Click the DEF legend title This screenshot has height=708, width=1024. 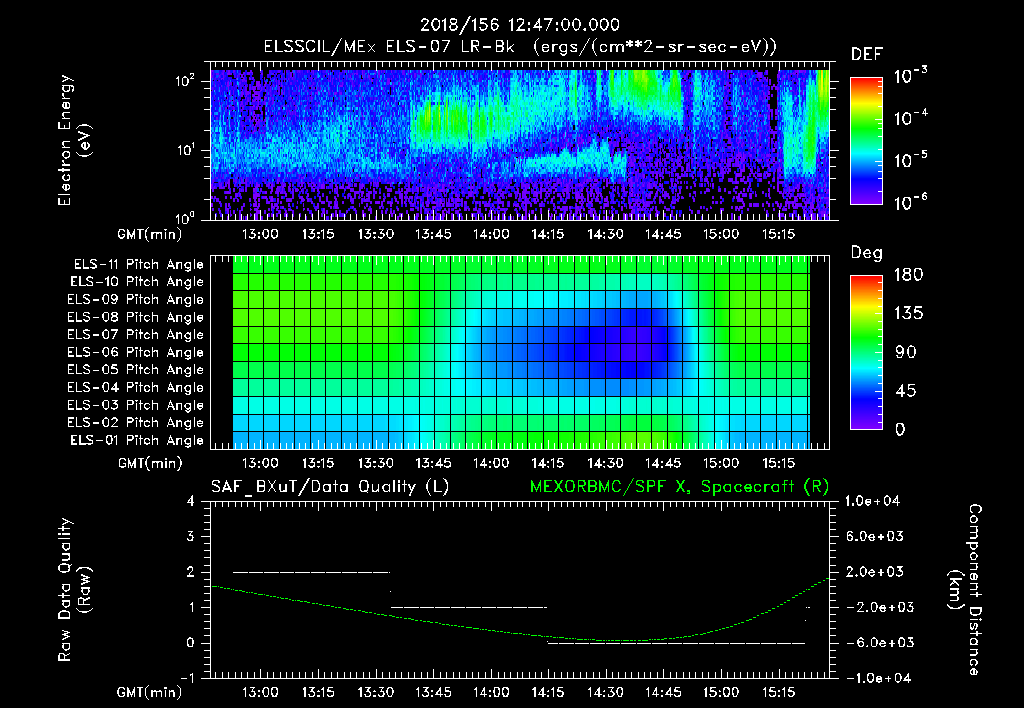pyautogui.click(x=867, y=54)
